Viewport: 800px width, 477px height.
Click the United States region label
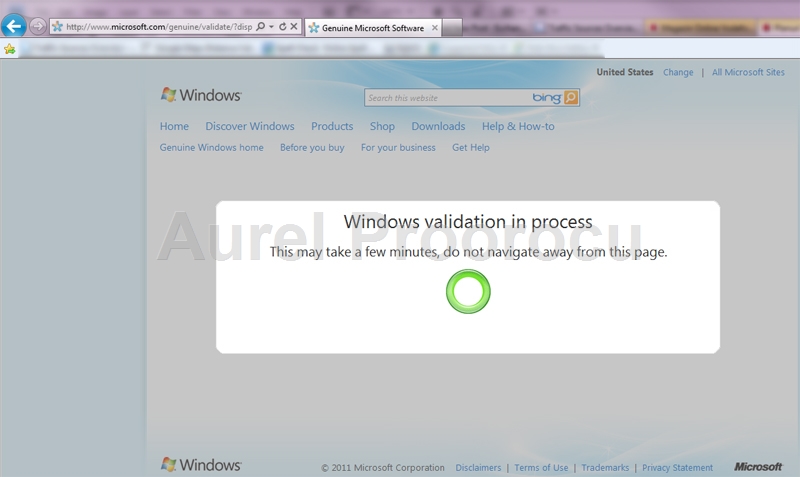point(625,72)
